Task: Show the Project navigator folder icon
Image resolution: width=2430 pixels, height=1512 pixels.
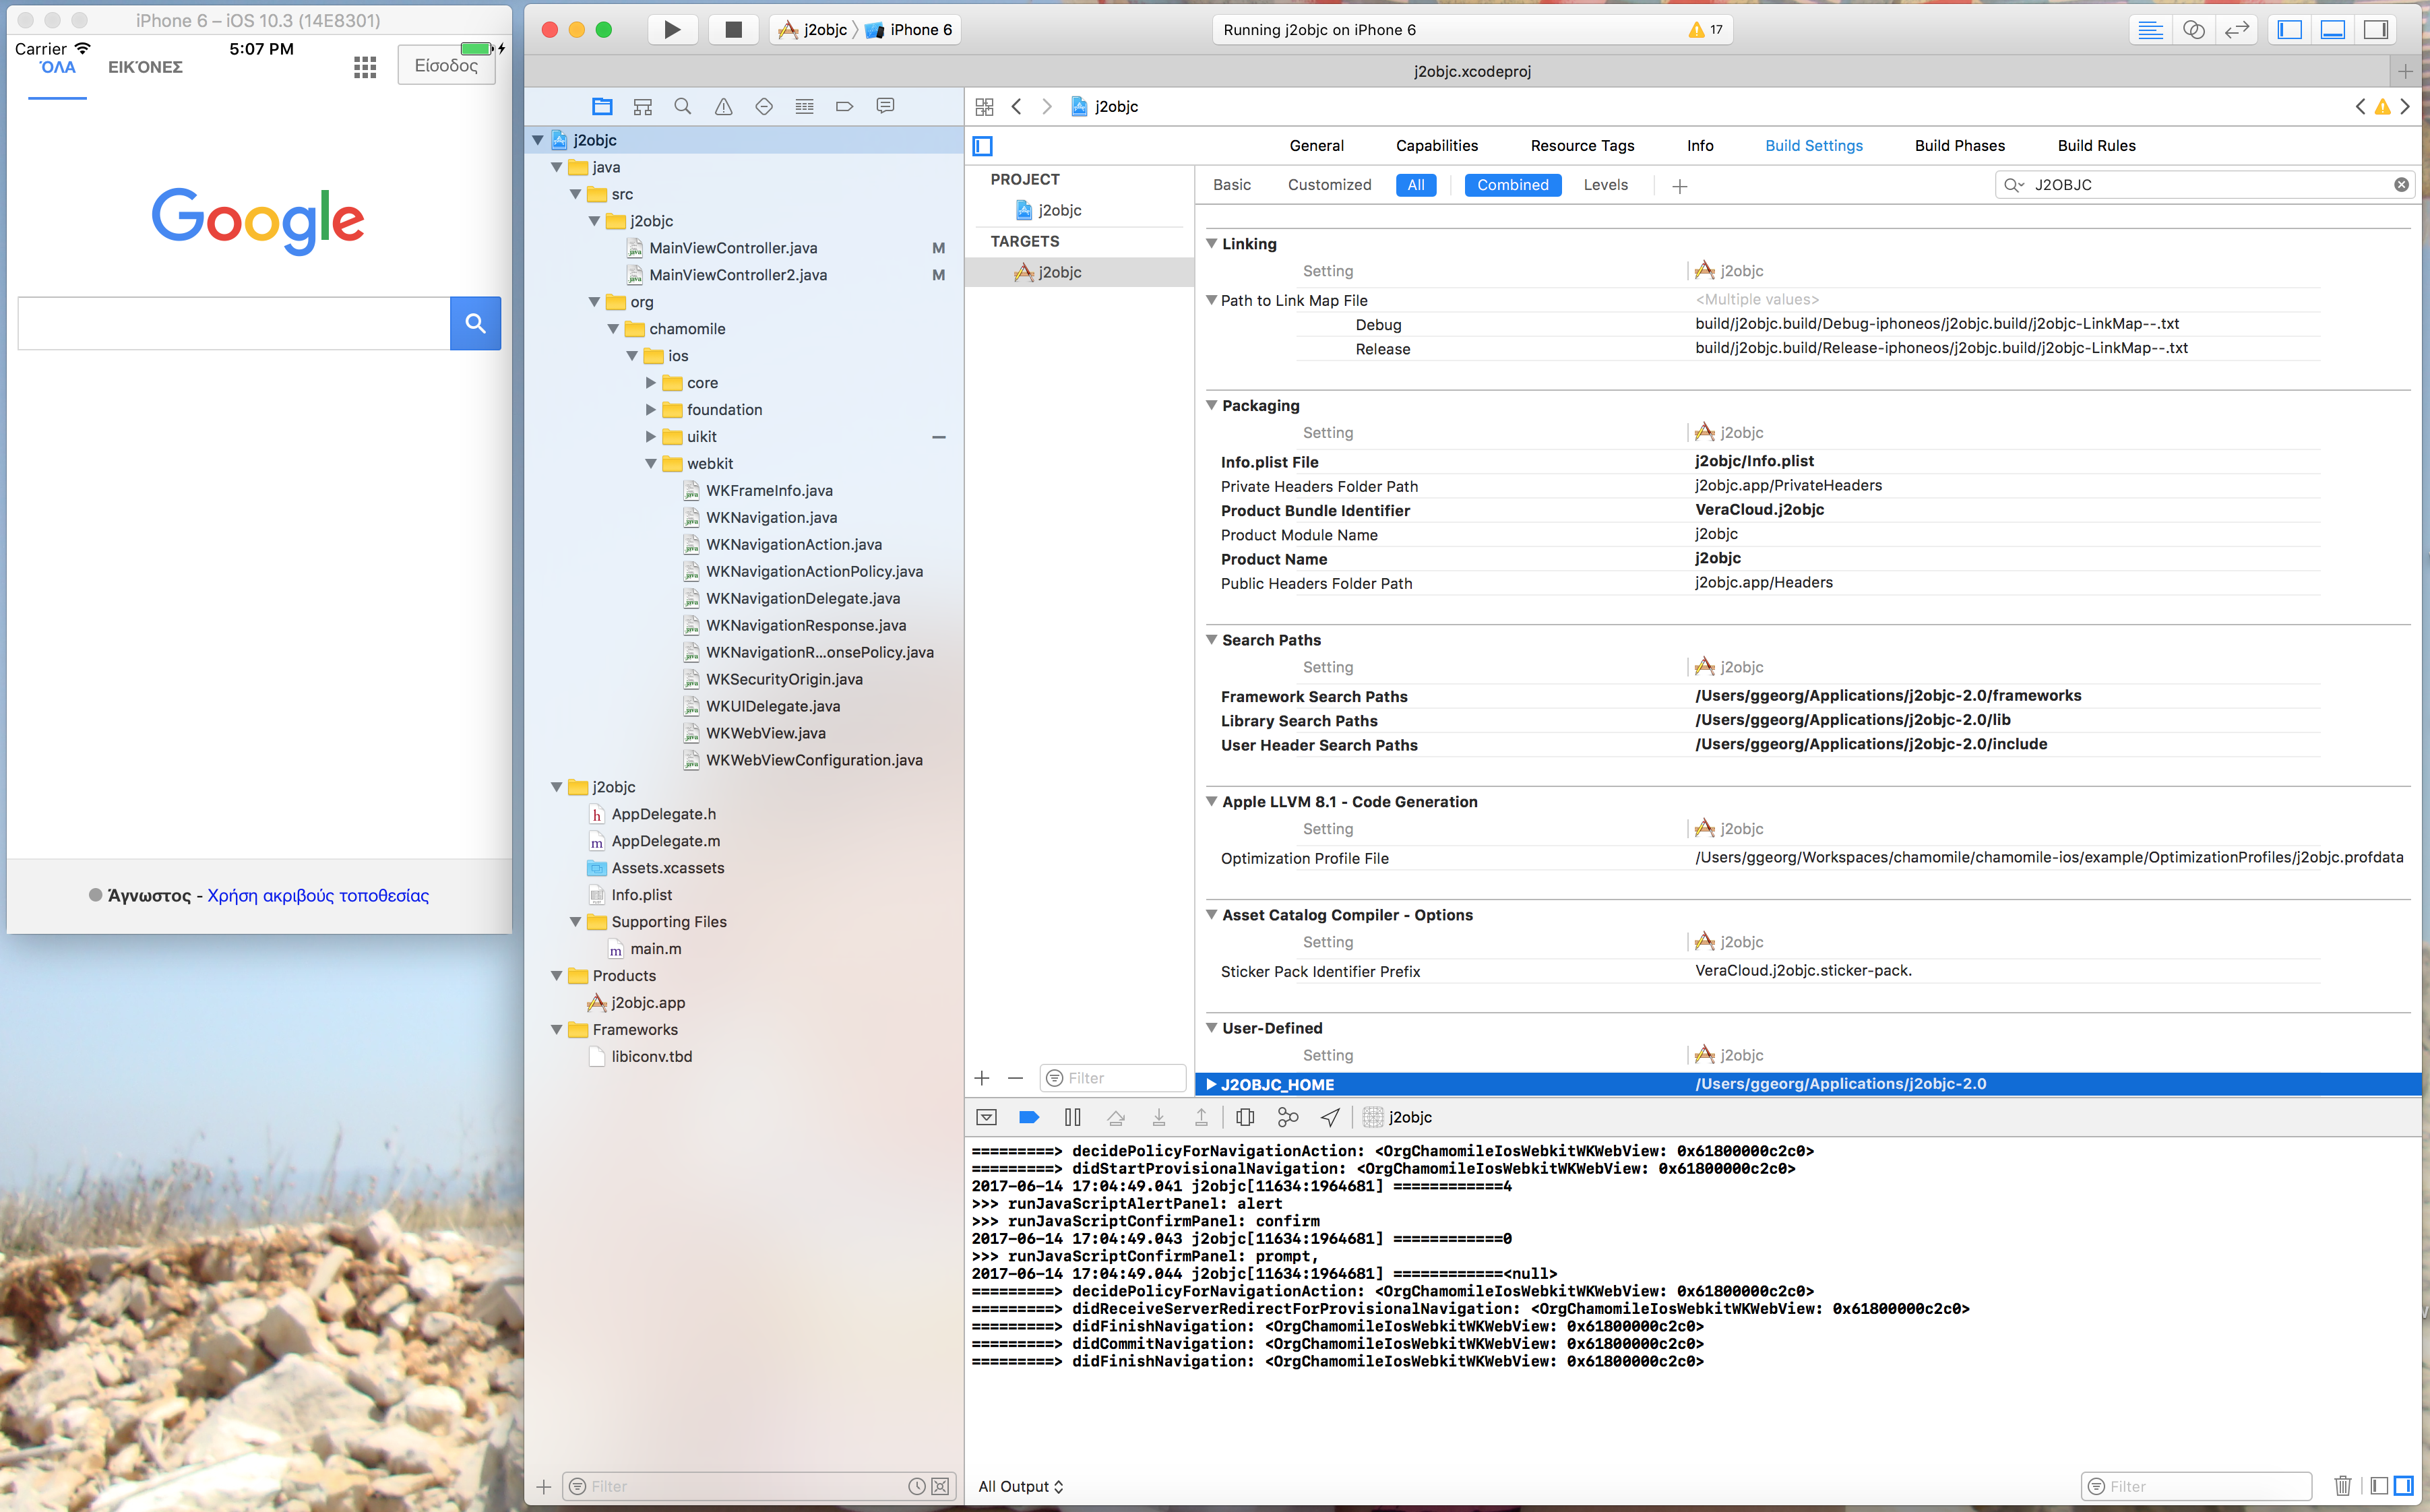Action: [602, 106]
